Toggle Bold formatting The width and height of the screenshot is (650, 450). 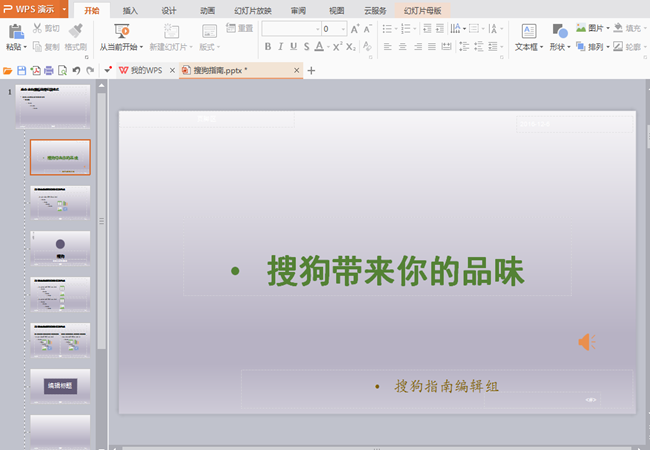pyautogui.click(x=268, y=47)
